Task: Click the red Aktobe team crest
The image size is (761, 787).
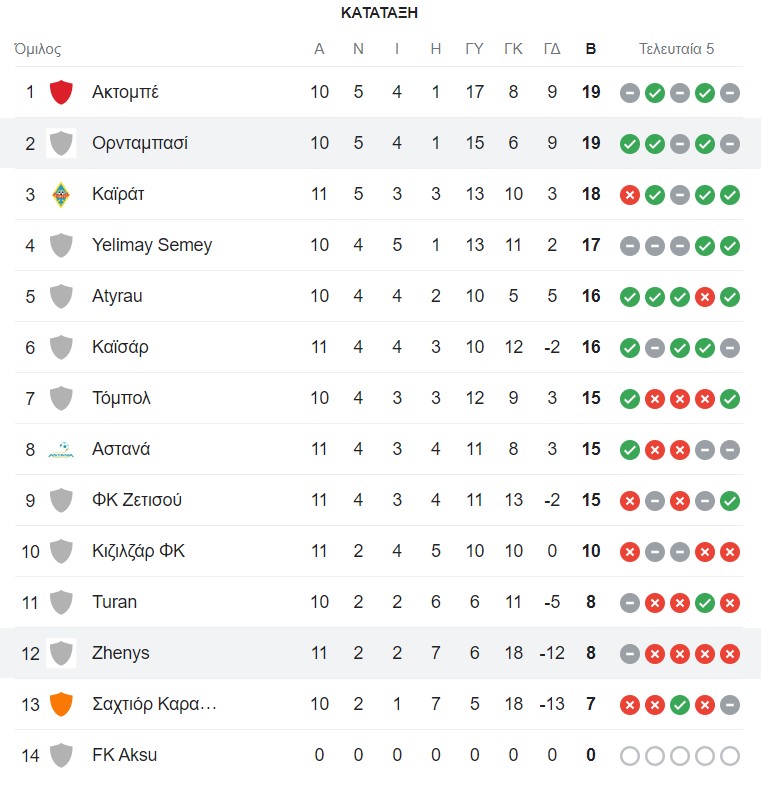Action: [x=61, y=92]
